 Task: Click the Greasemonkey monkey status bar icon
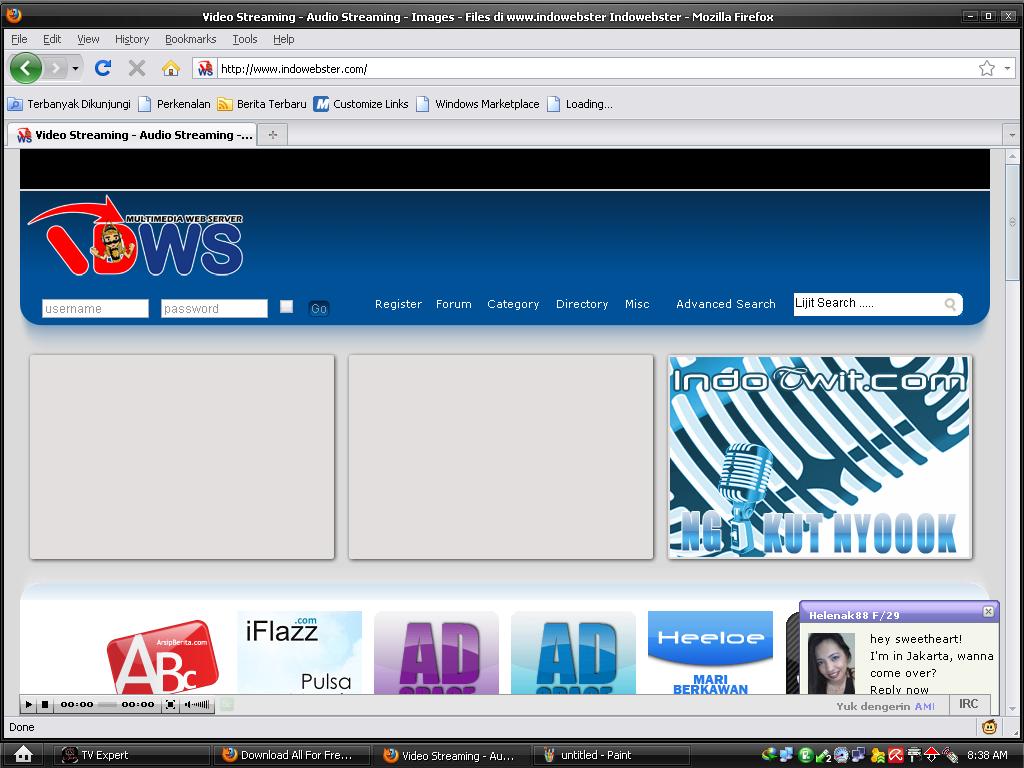tap(989, 726)
